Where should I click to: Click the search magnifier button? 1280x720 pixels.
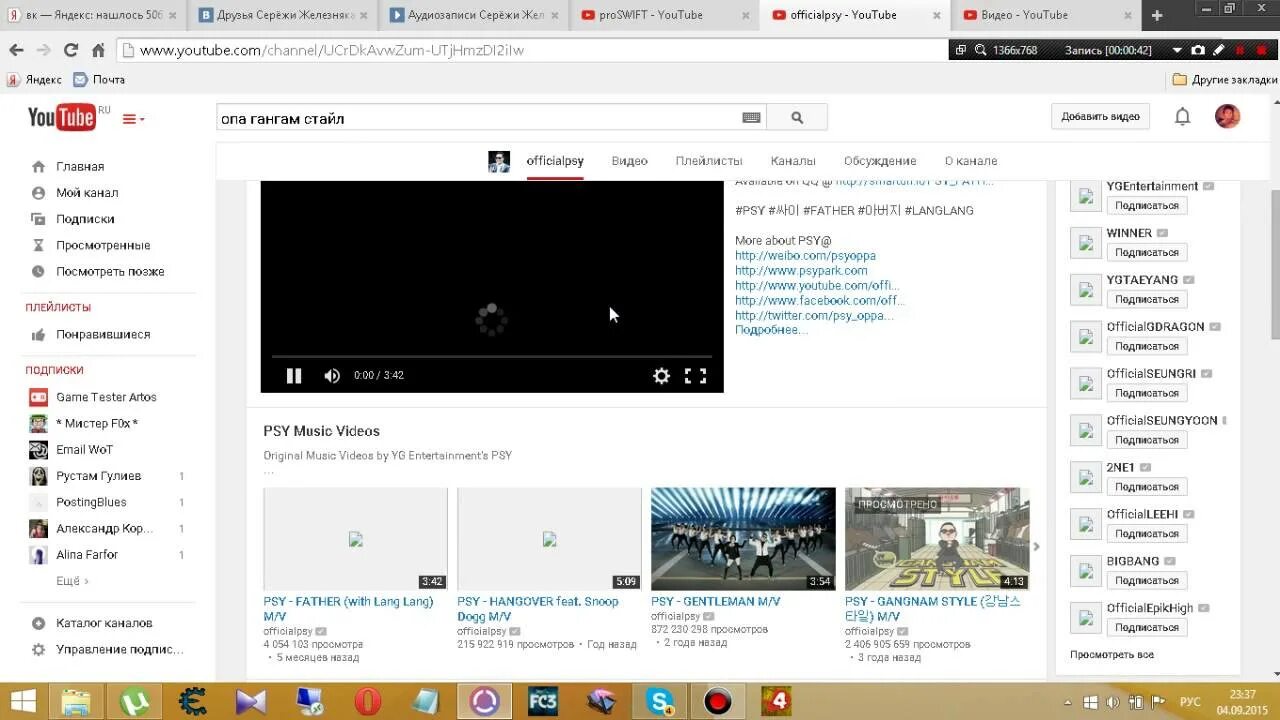tap(797, 118)
